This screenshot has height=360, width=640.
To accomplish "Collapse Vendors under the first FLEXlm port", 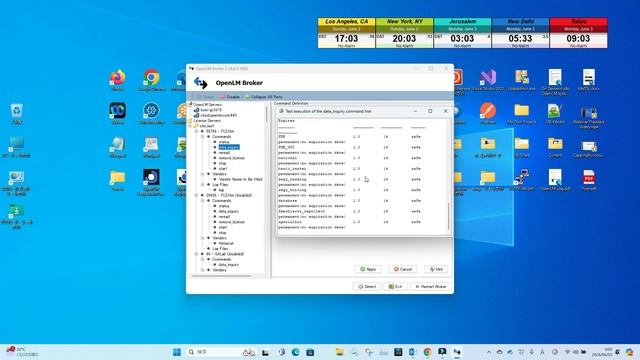I will (x=202, y=174).
